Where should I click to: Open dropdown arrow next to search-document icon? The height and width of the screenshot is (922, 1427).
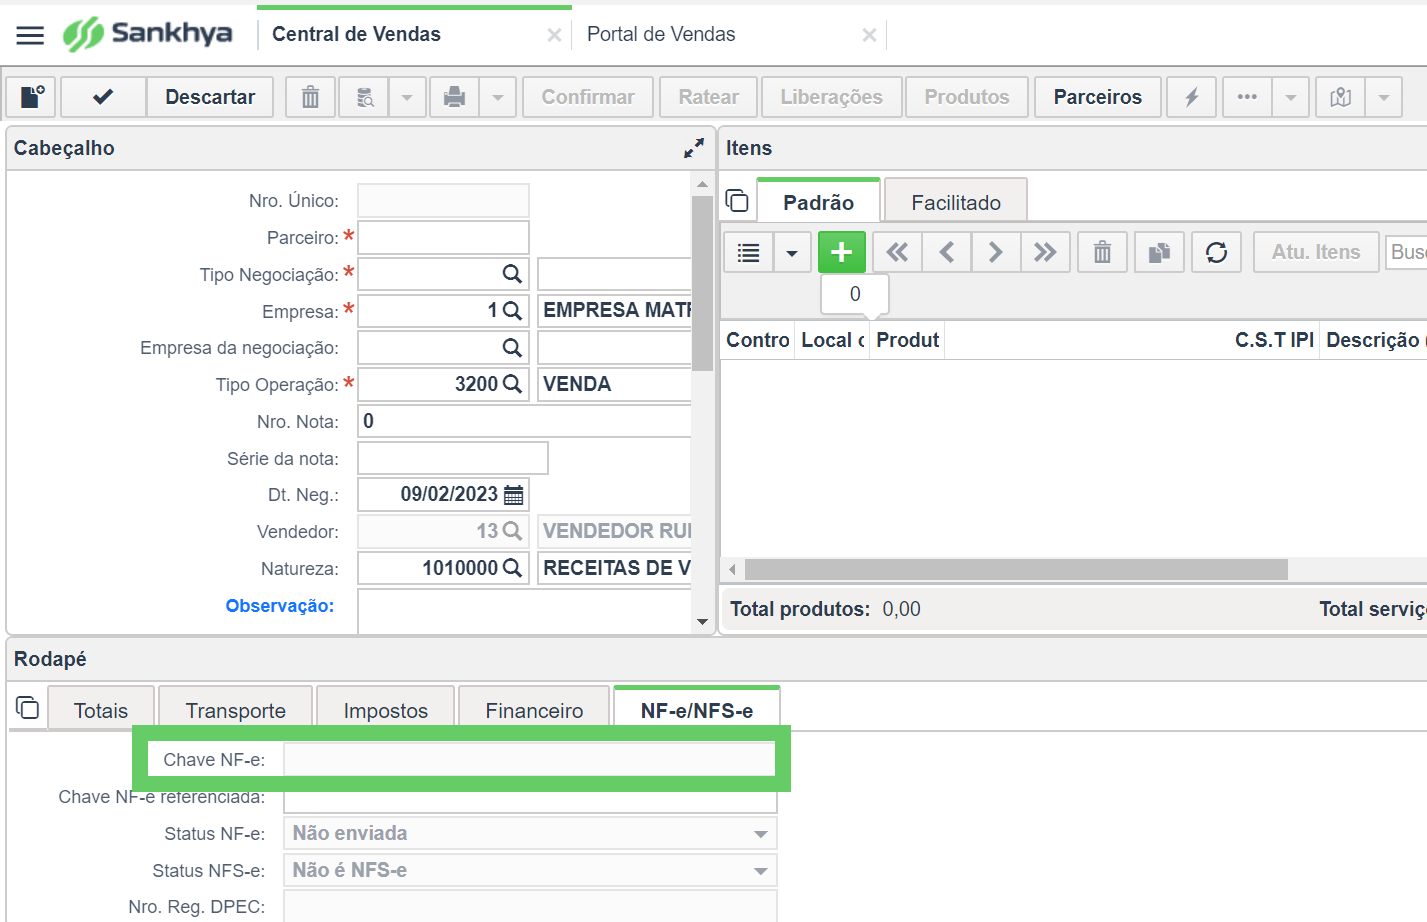point(407,97)
